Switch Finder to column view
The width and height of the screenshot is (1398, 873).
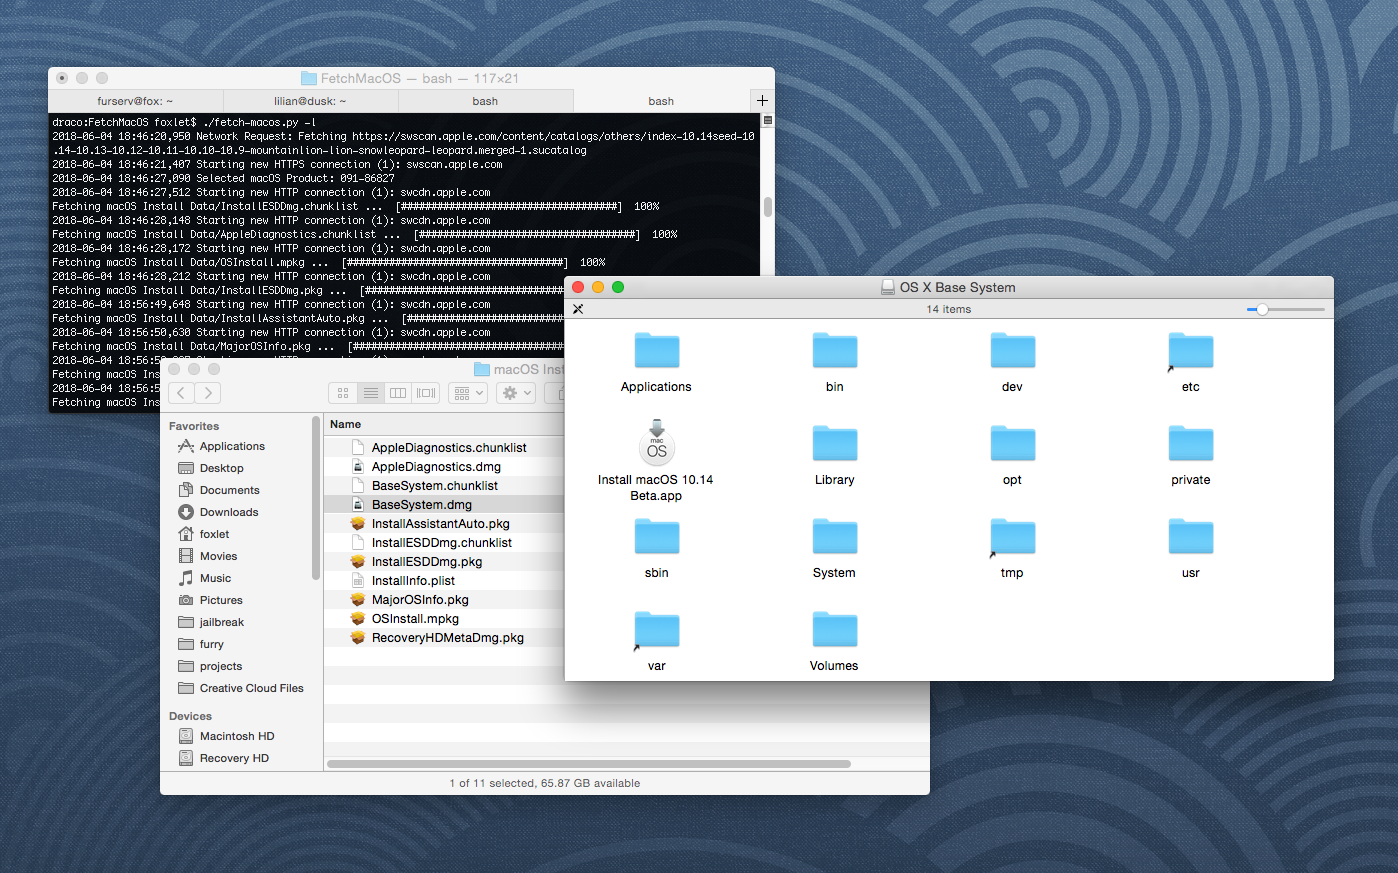pyautogui.click(x=398, y=393)
